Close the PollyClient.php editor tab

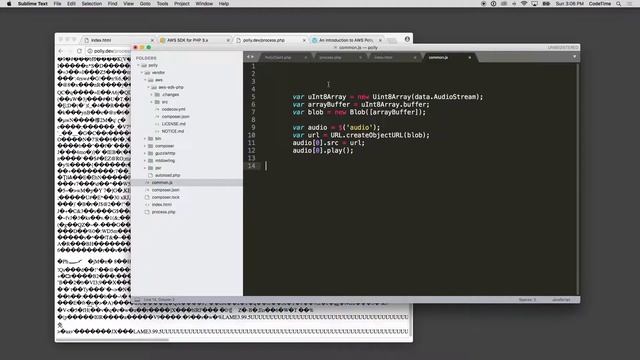306,58
